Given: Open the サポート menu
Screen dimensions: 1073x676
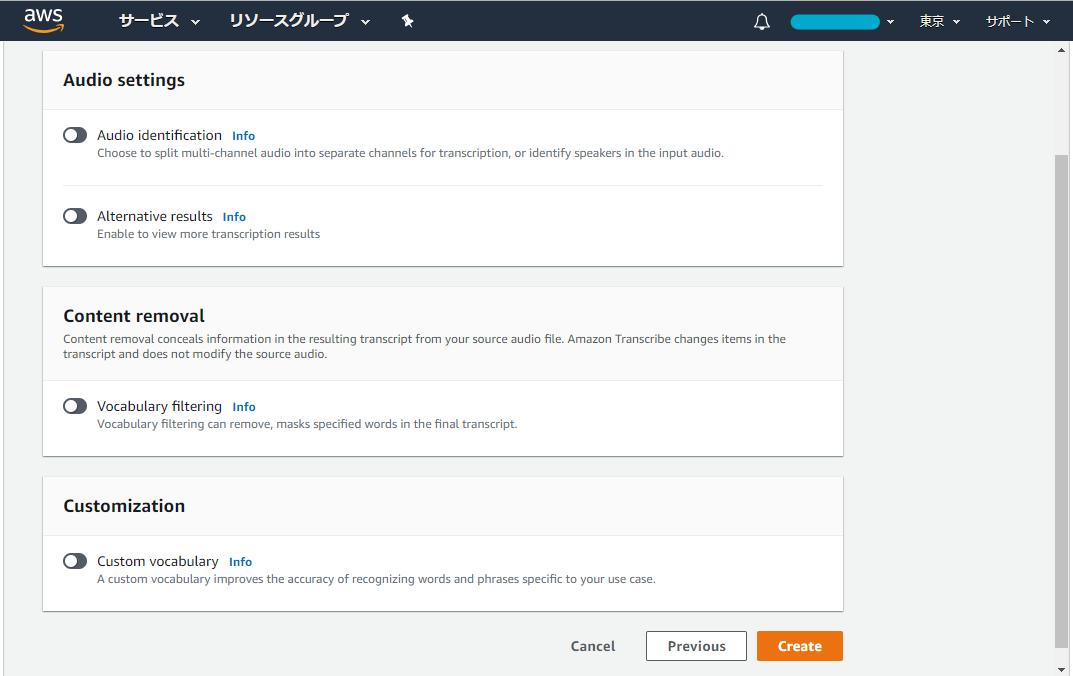Looking at the screenshot, I should pos(1018,22).
